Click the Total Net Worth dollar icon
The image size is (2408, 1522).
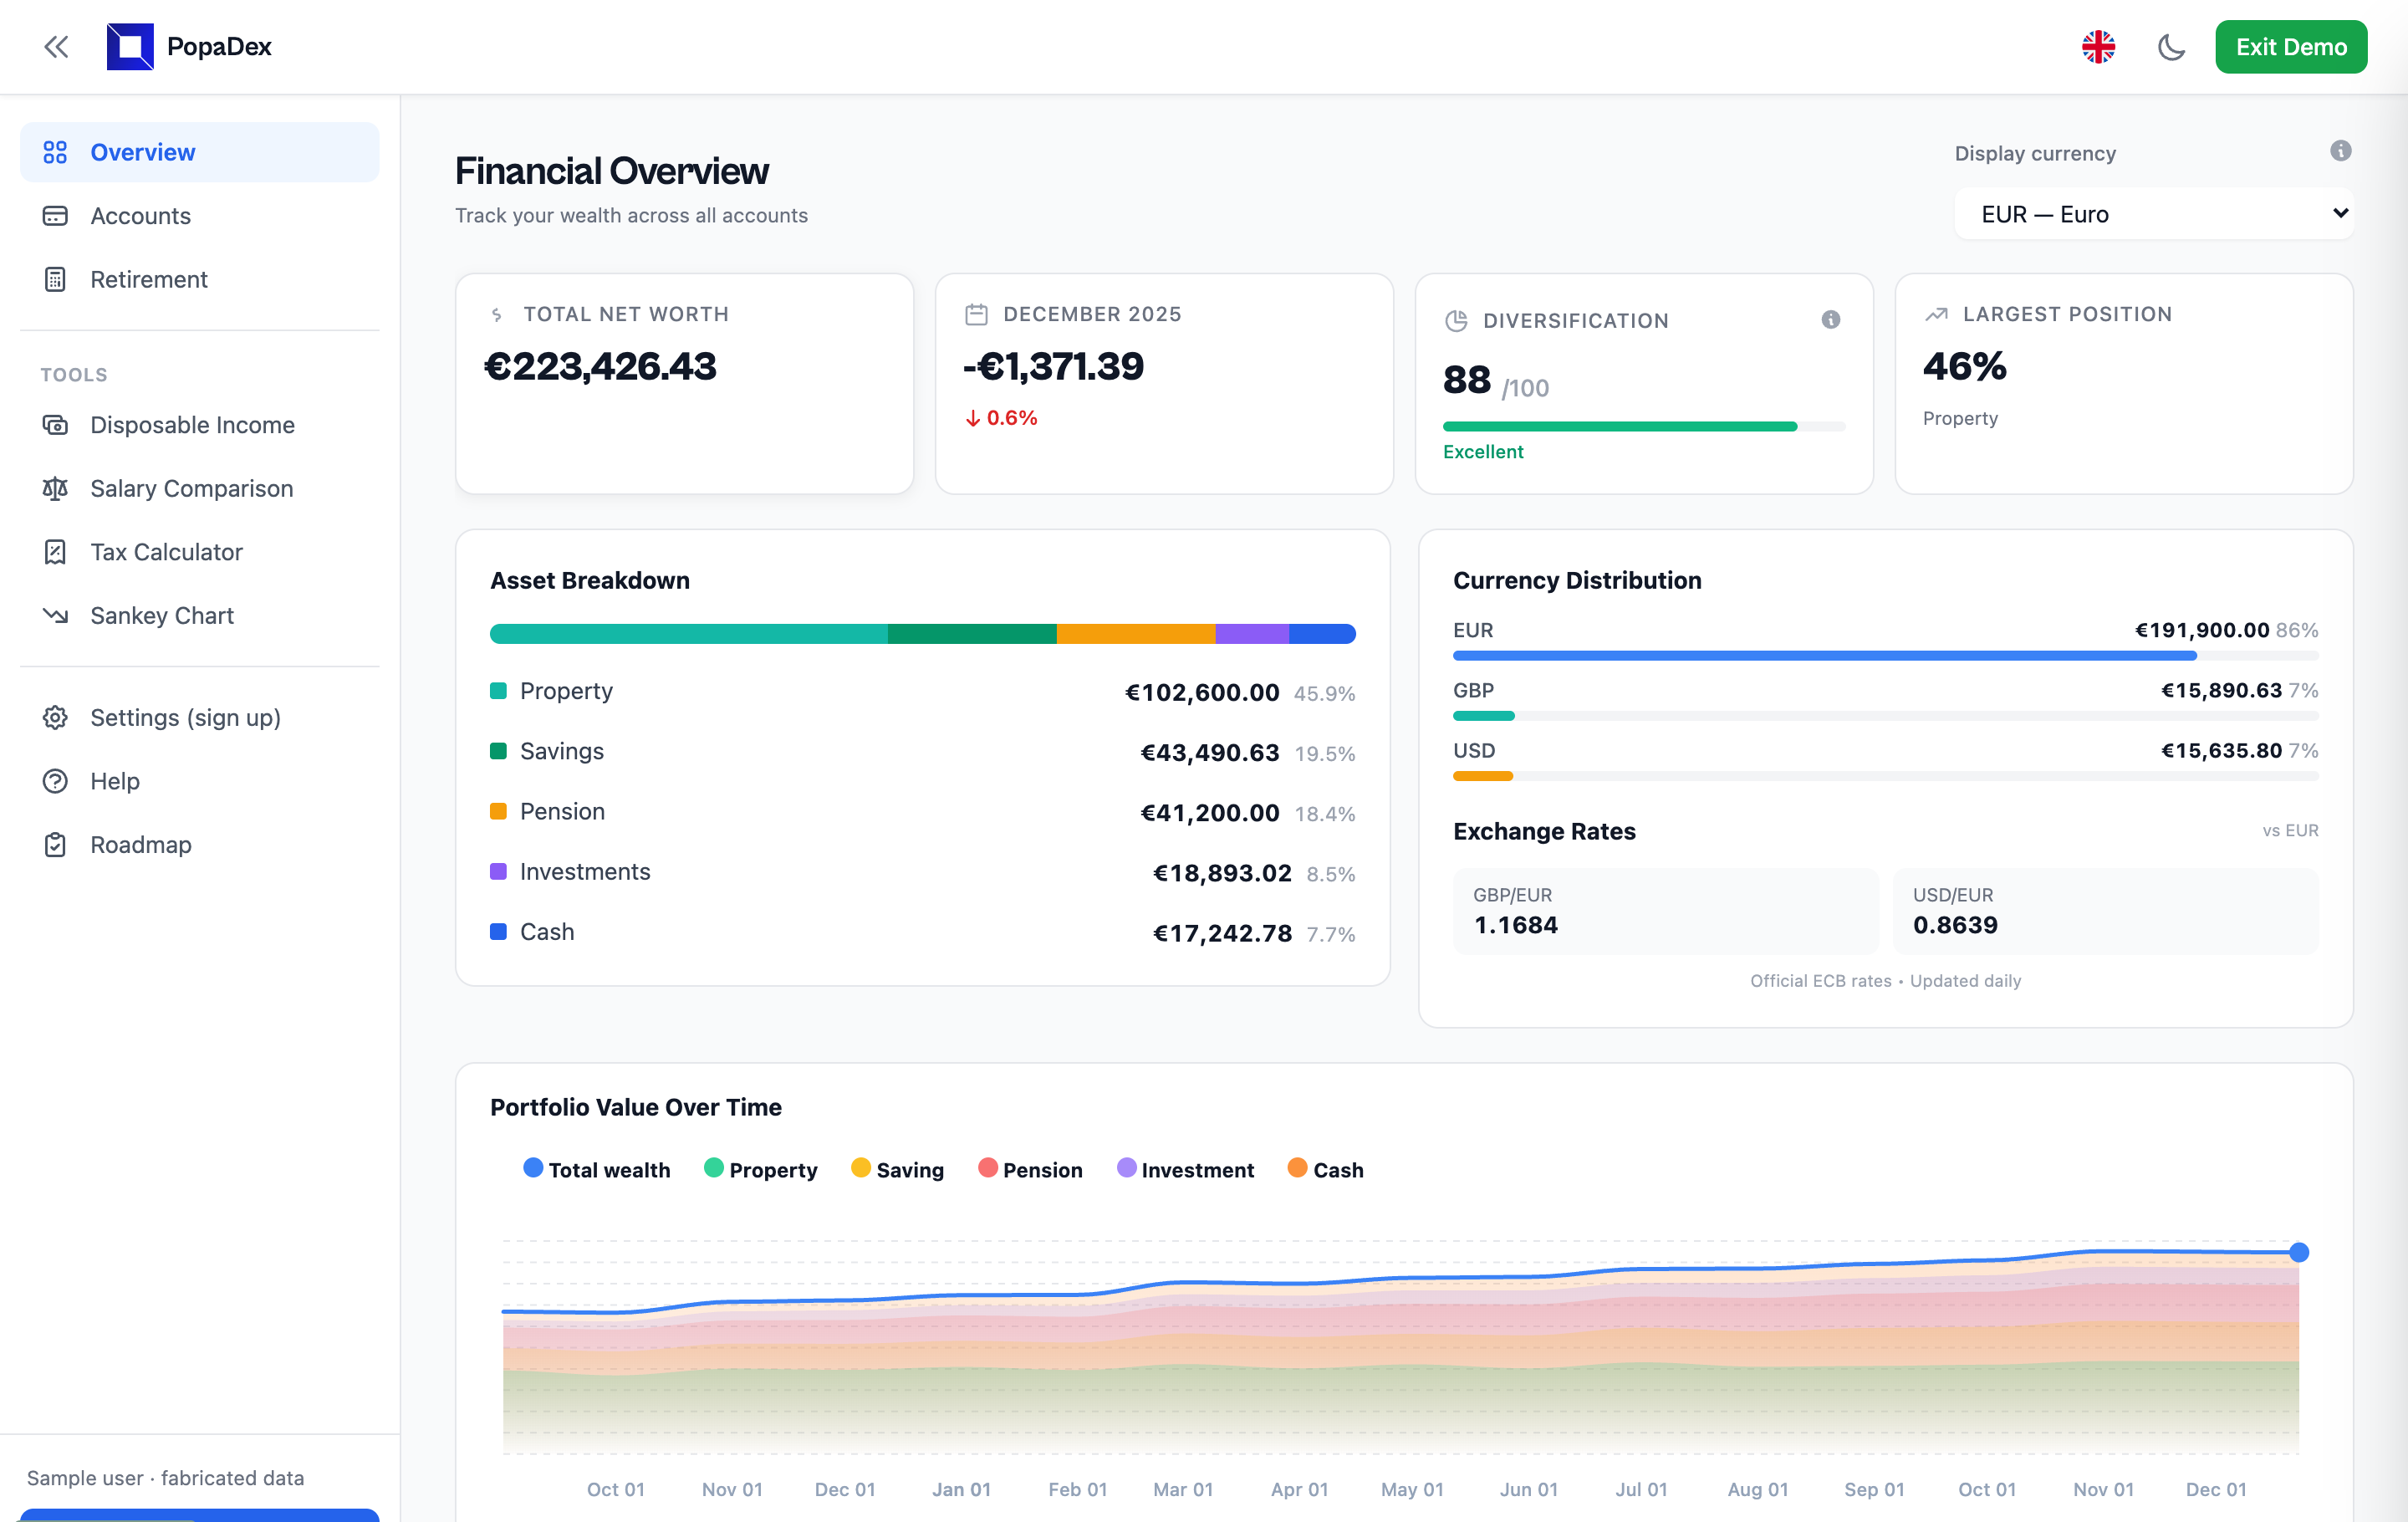click(497, 315)
